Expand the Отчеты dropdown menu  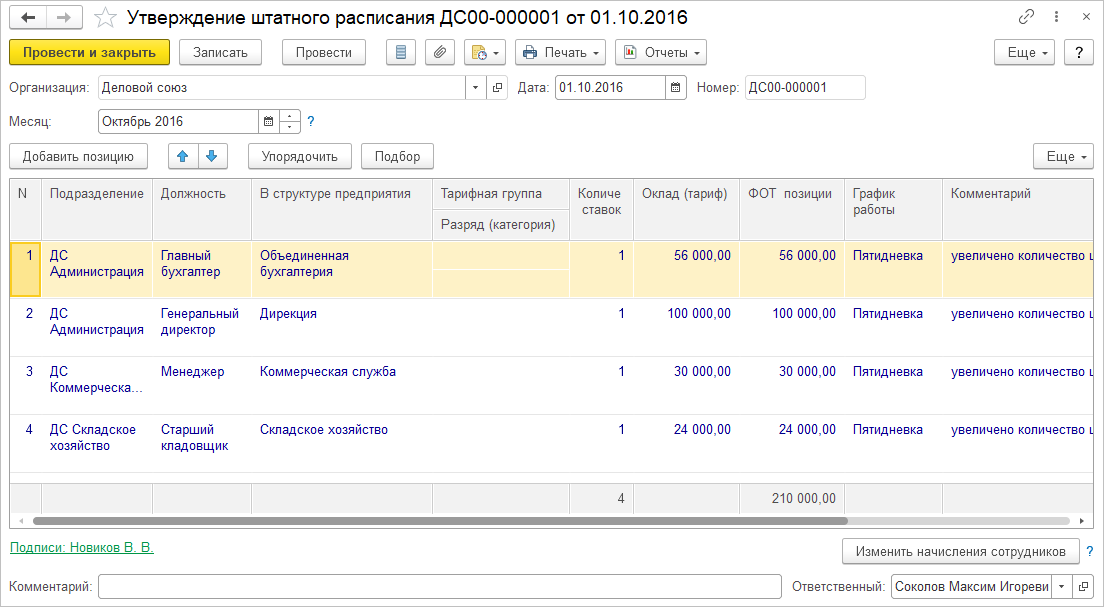[x=660, y=52]
